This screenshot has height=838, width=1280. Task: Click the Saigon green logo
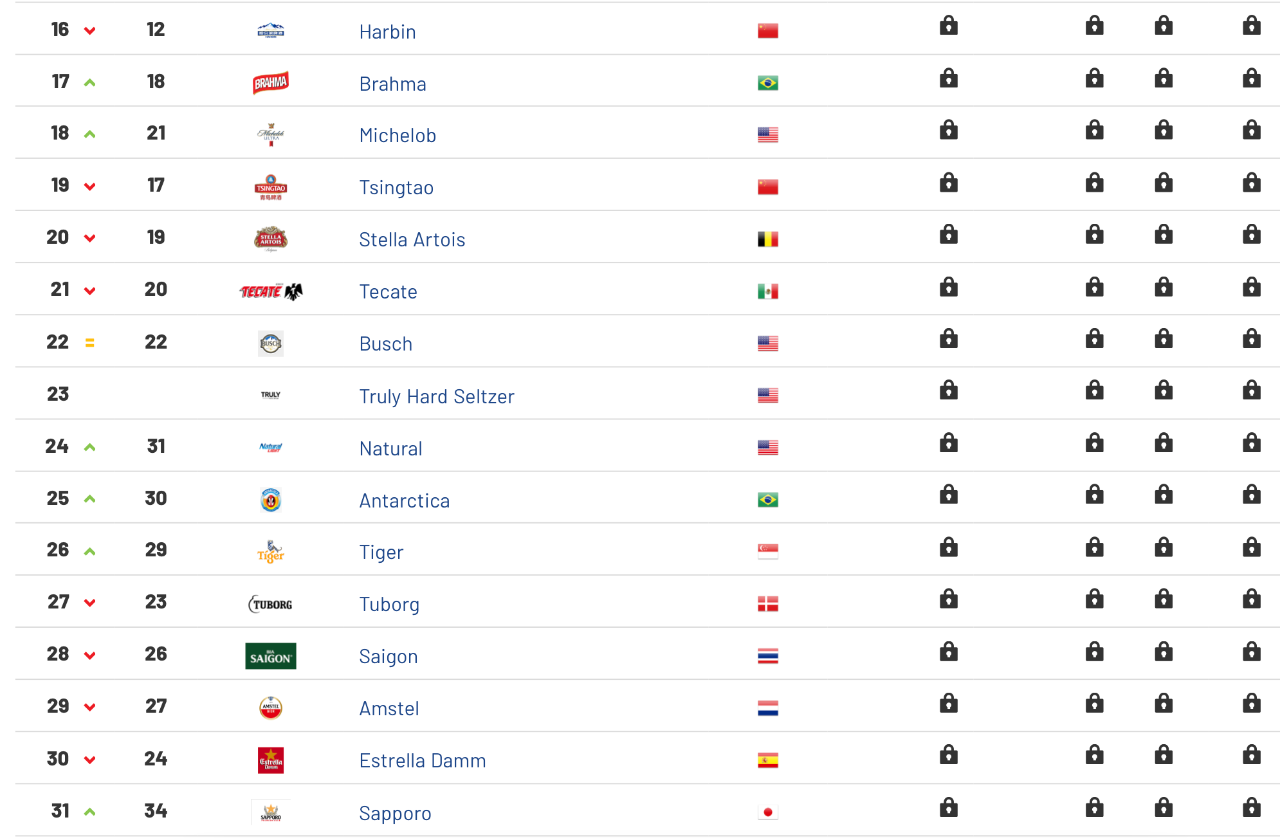tap(270, 656)
